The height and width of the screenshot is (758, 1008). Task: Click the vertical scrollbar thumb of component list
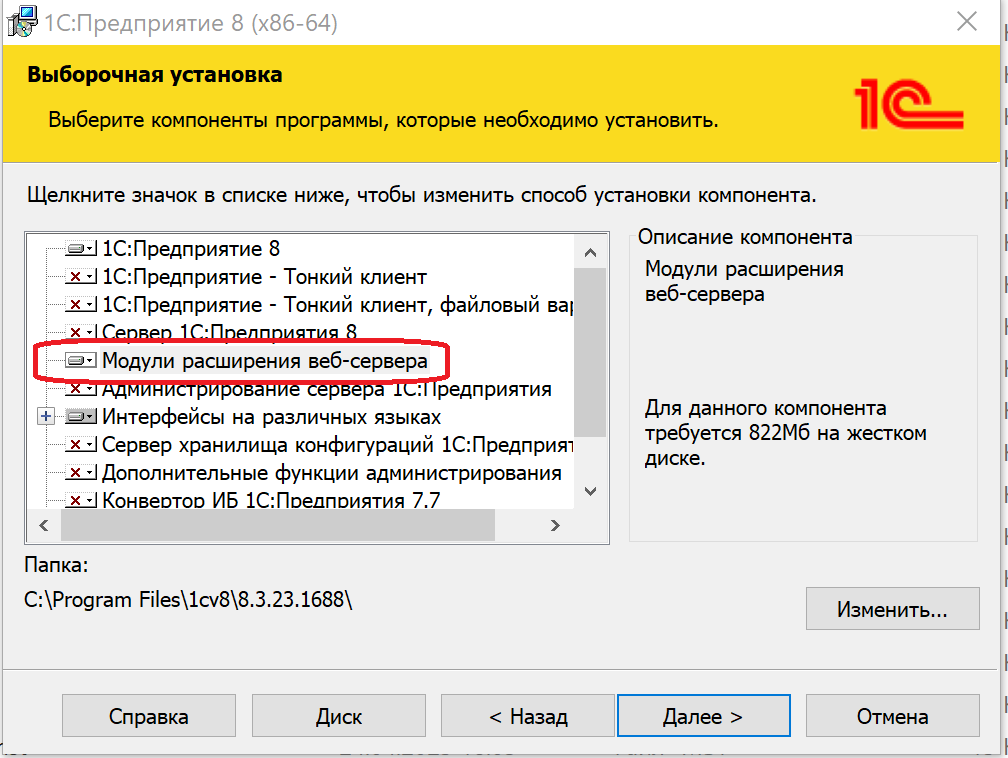coord(590,352)
